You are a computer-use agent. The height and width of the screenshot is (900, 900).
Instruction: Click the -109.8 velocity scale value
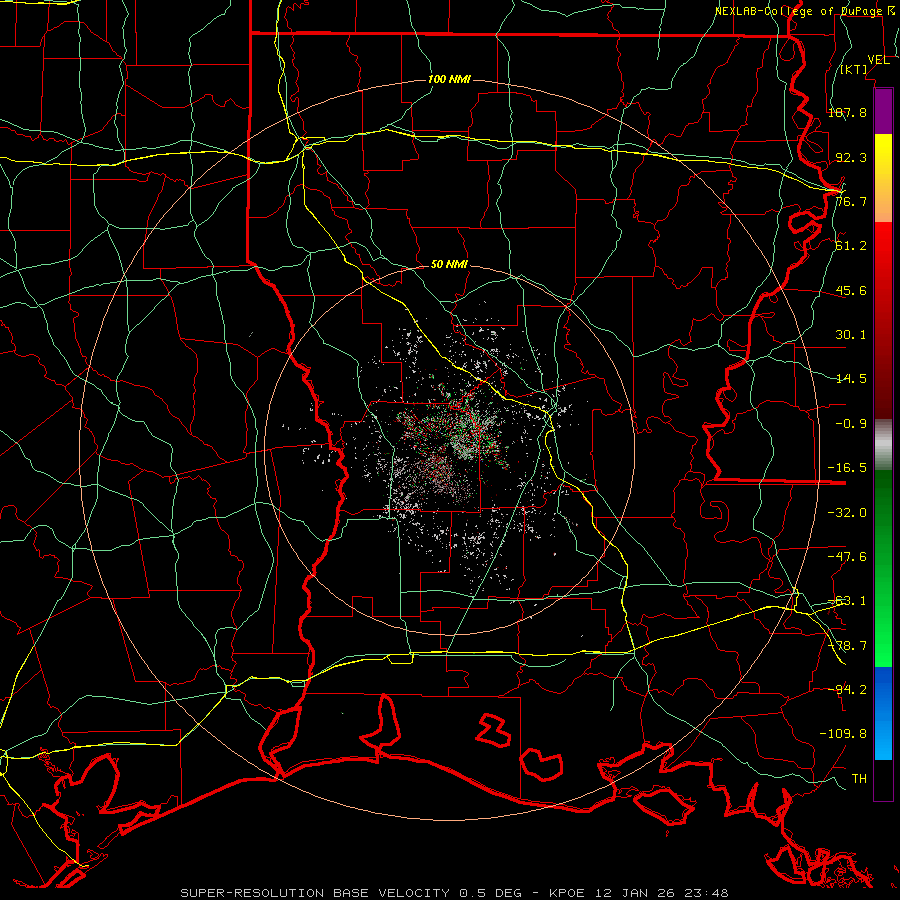click(x=843, y=734)
